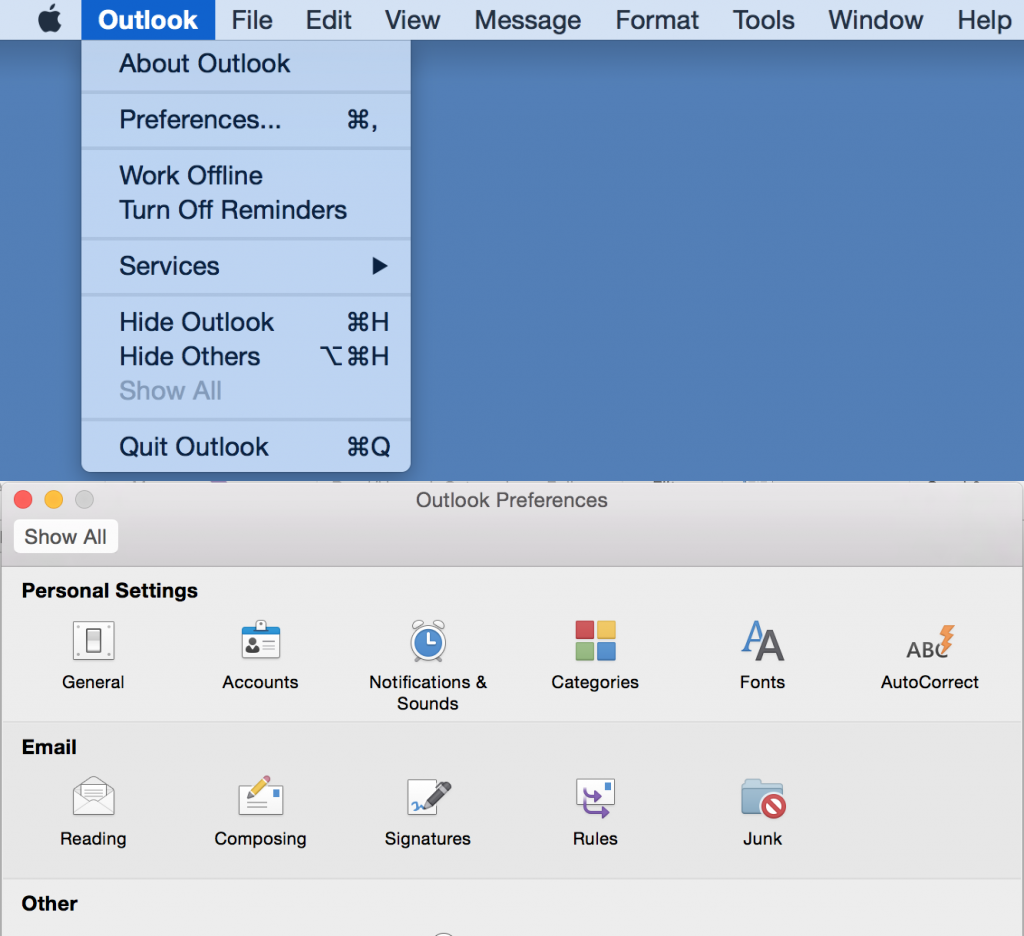
Task: Open Categories colored squares icon
Action: coord(595,640)
